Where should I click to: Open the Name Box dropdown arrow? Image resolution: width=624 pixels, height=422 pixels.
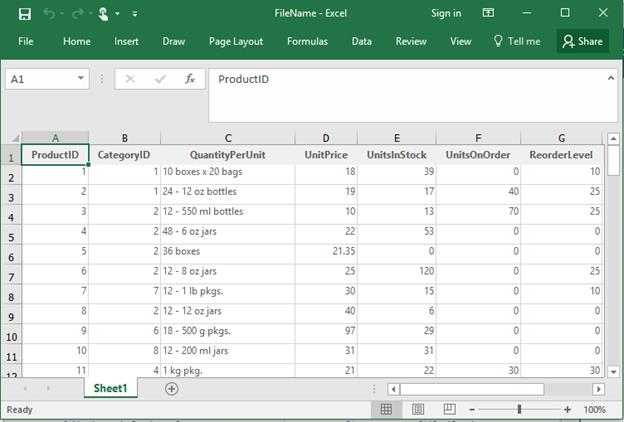[x=81, y=78]
